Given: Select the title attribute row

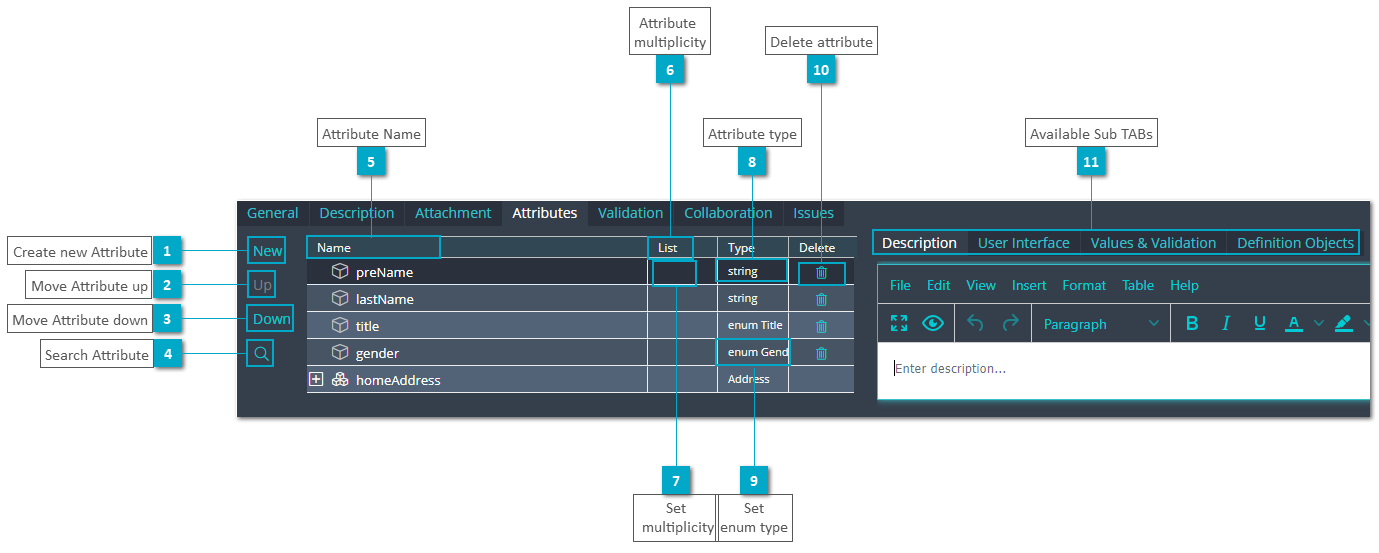Looking at the screenshot, I should 580,326.
